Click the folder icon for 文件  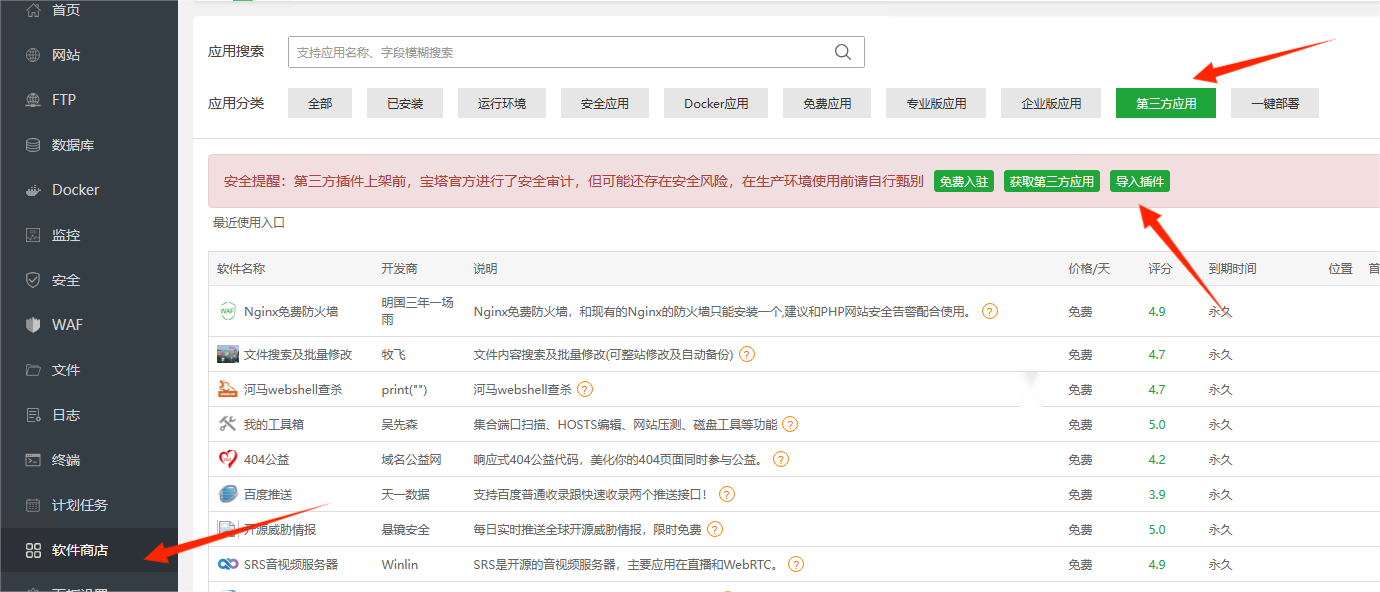click(x=33, y=370)
